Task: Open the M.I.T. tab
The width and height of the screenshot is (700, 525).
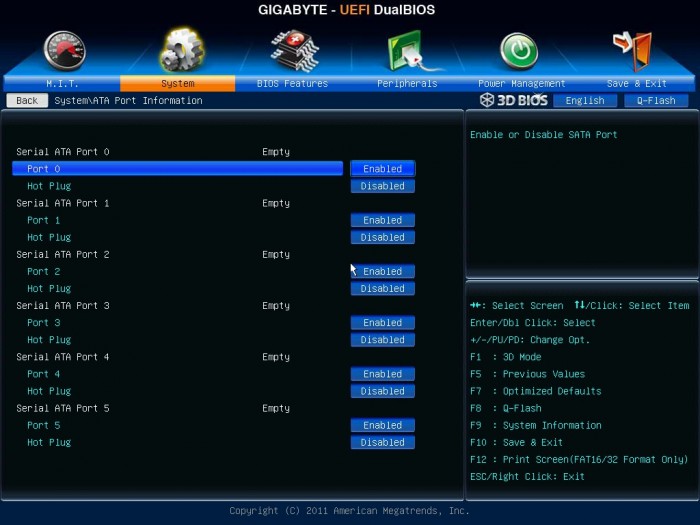Action: [x=62, y=83]
